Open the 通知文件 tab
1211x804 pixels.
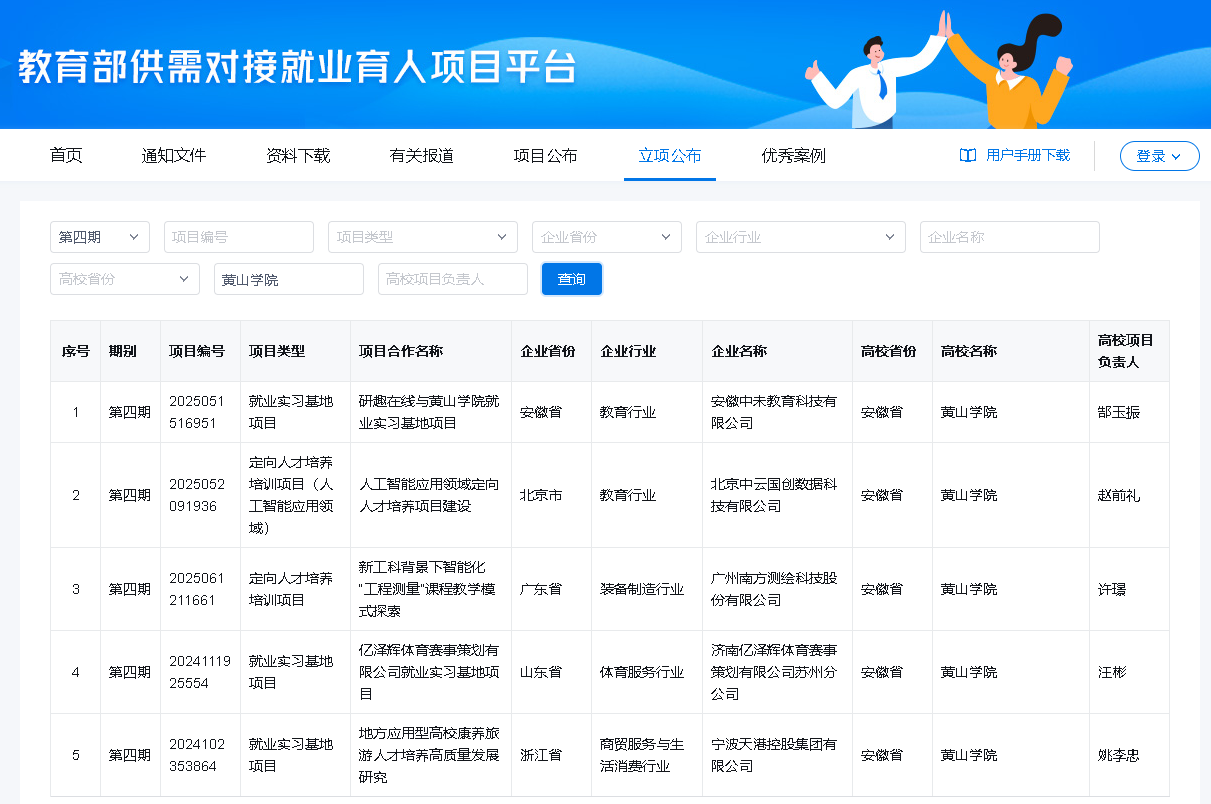tap(174, 156)
